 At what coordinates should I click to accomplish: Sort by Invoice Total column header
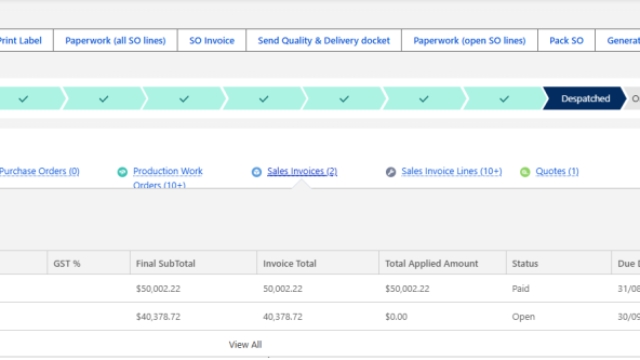[x=318, y=263]
